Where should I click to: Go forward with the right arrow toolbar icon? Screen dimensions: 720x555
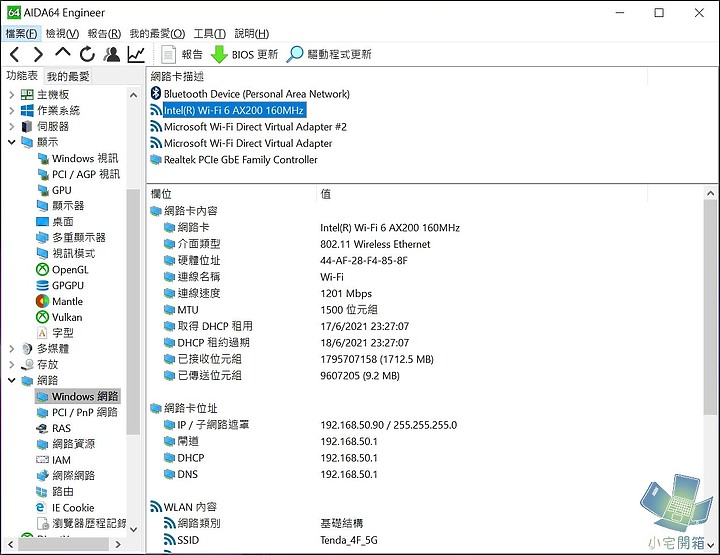pyautogui.click(x=39, y=55)
